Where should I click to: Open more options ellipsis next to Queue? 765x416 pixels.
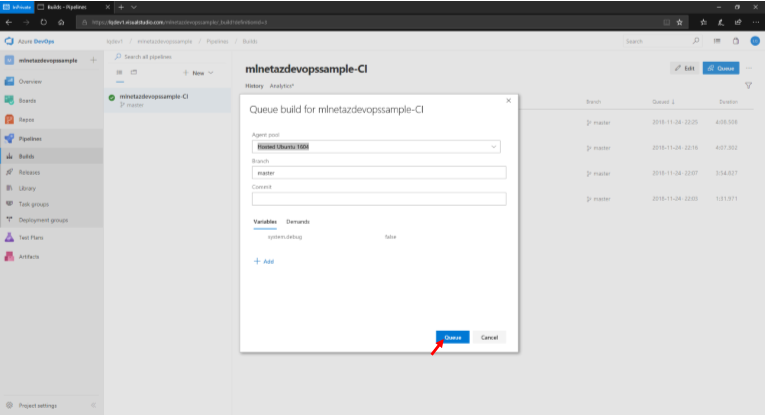(749, 68)
